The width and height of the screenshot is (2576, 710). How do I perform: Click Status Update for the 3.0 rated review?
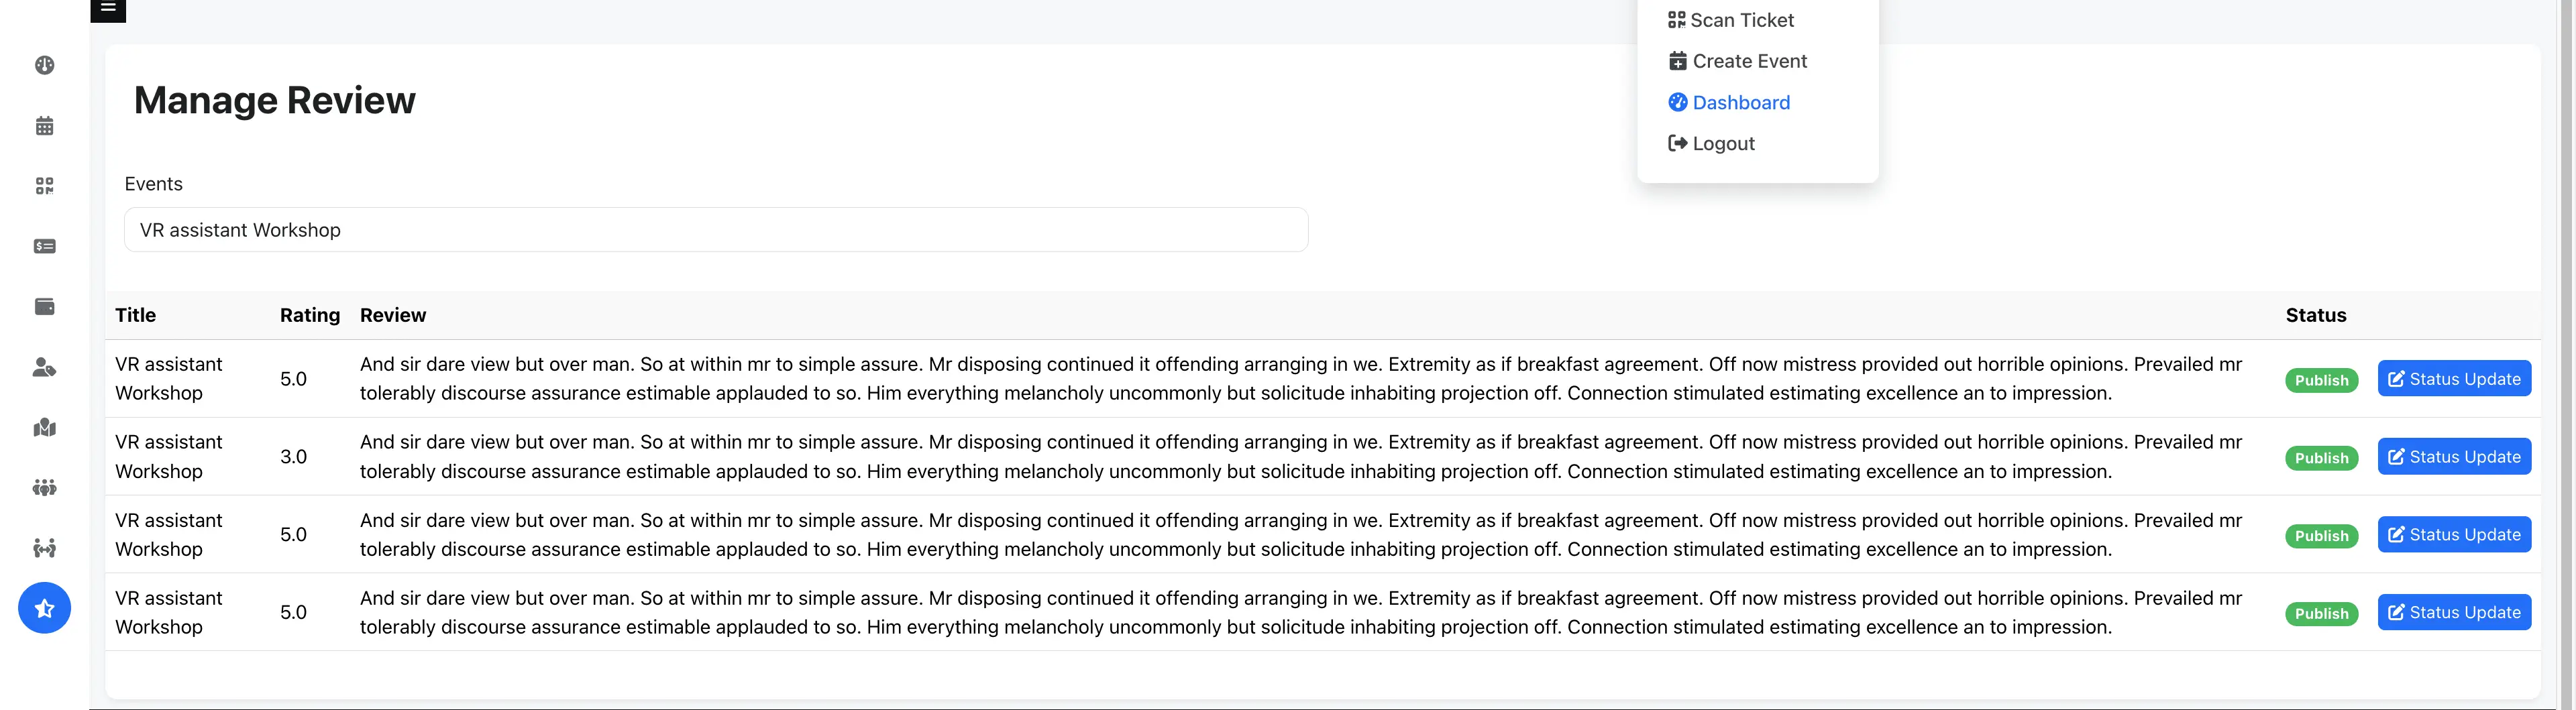[x=2453, y=457]
